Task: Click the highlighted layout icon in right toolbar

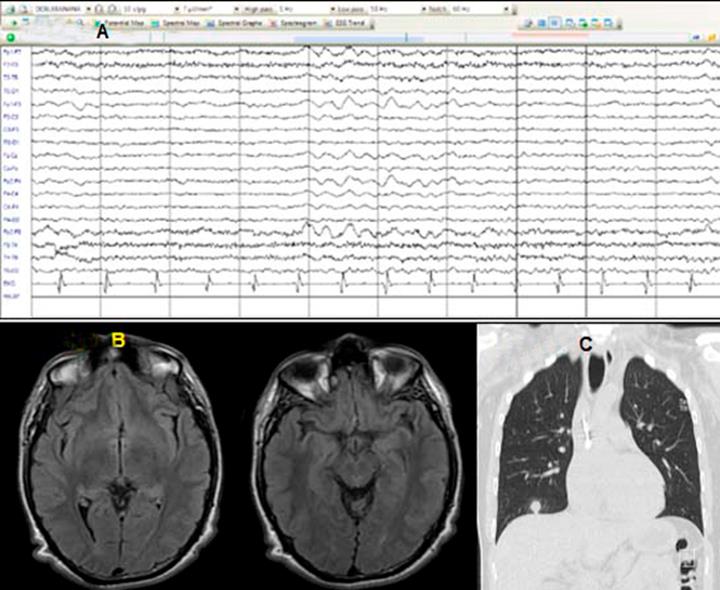Action: coord(555,21)
